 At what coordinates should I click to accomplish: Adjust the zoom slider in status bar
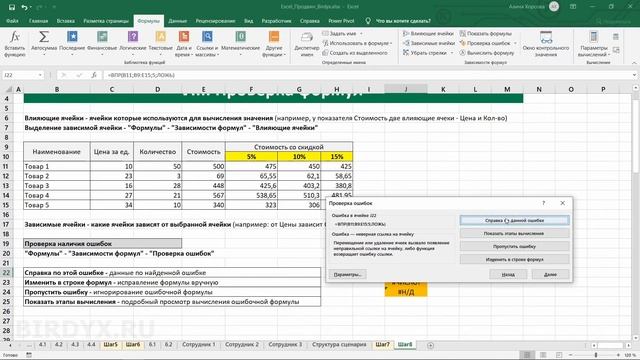596,355
